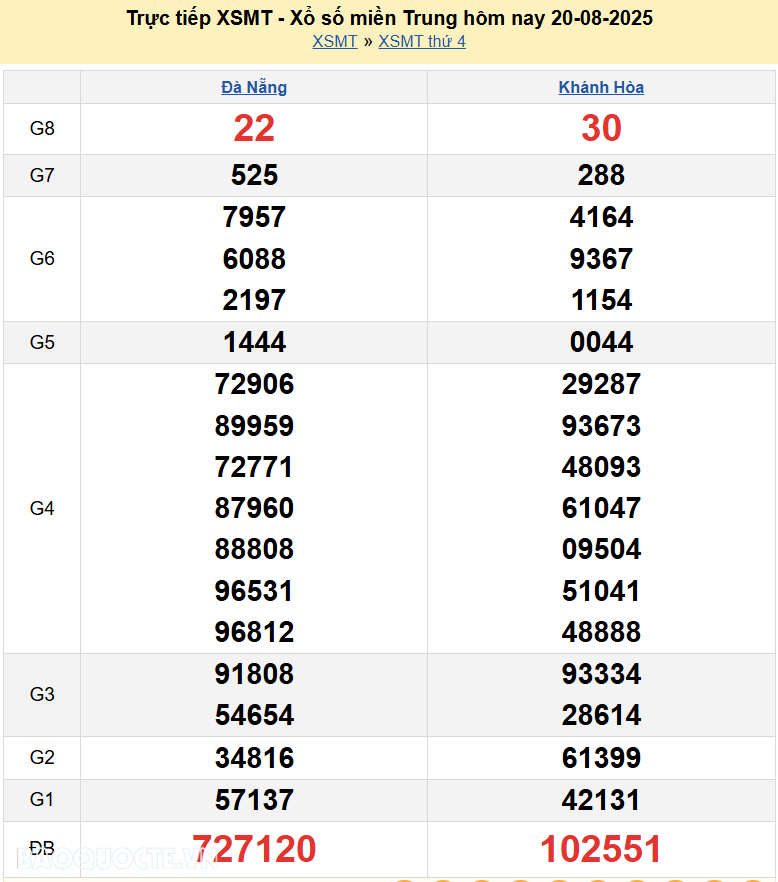Click the G6 row label

[x=42, y=258]
